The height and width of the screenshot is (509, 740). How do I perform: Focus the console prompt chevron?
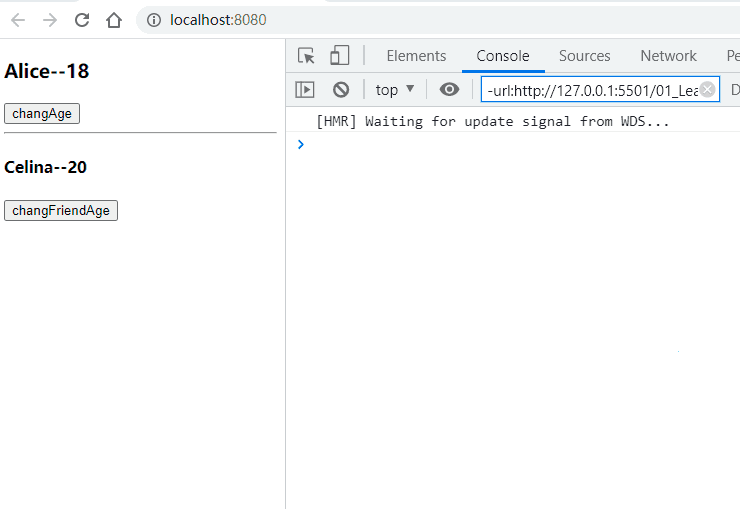(301, 144)
